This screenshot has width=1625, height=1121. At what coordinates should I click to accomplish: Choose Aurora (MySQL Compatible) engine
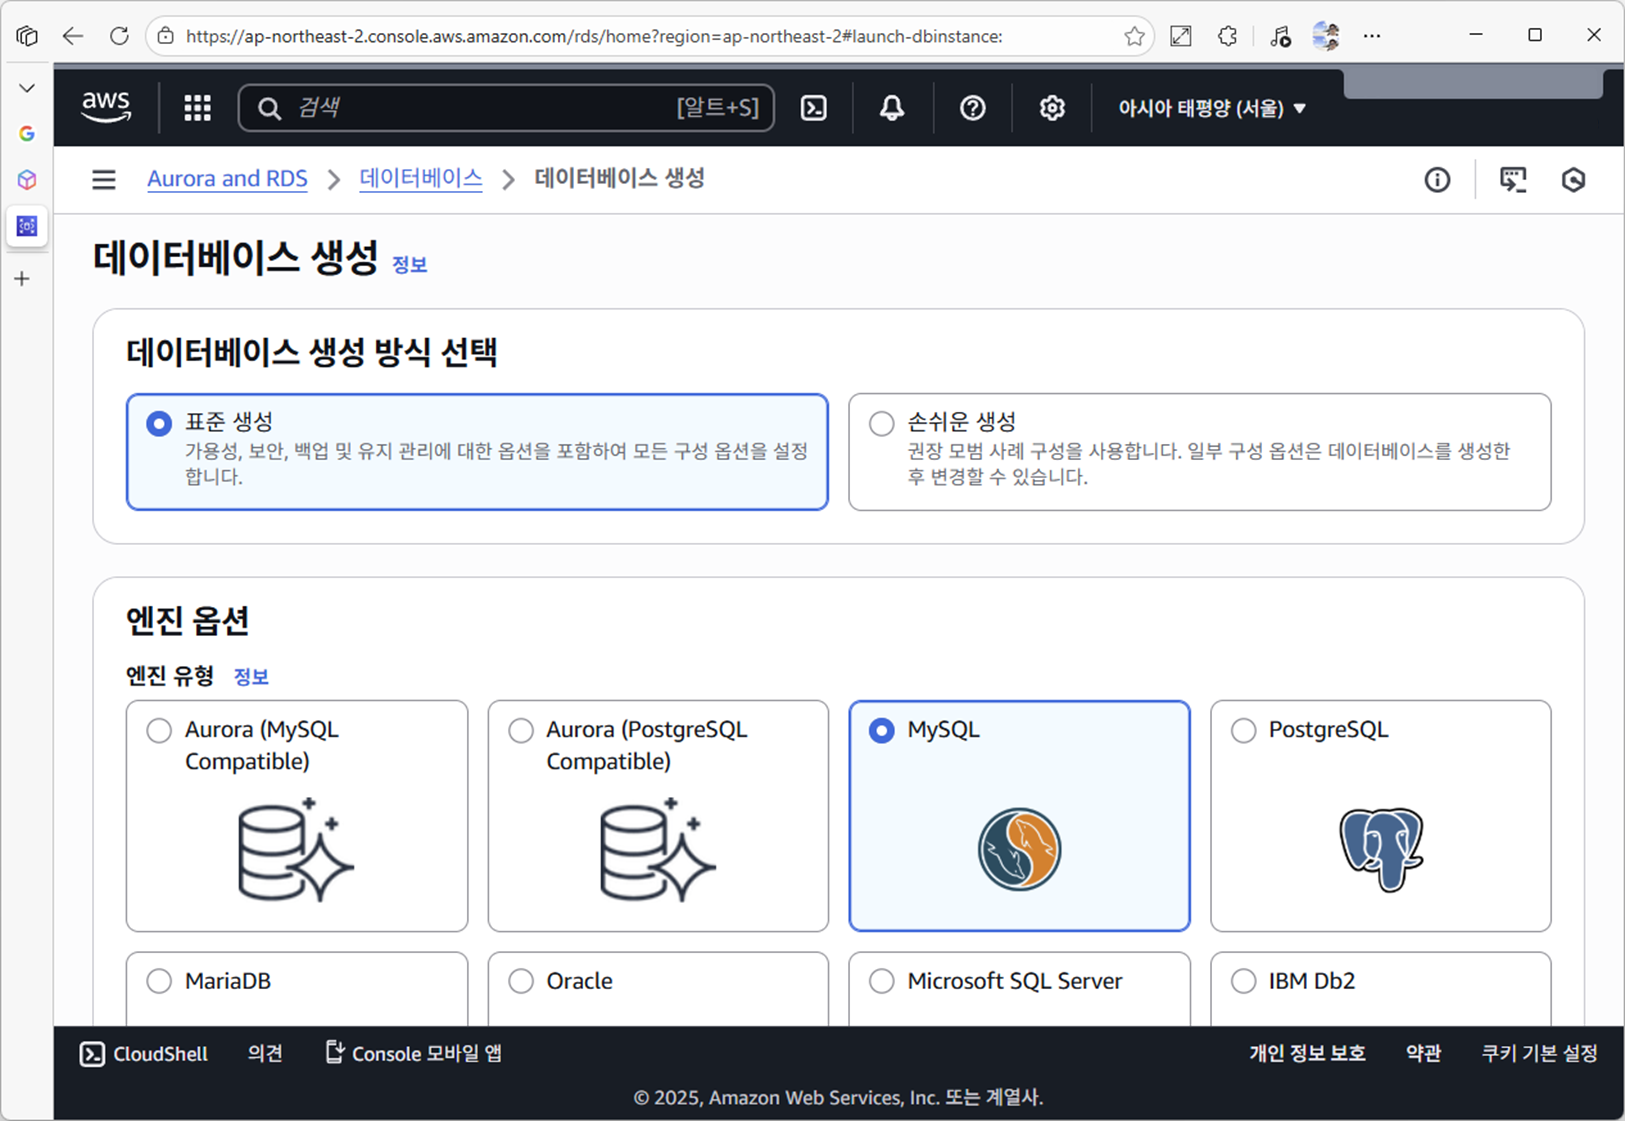coord(159,731)
